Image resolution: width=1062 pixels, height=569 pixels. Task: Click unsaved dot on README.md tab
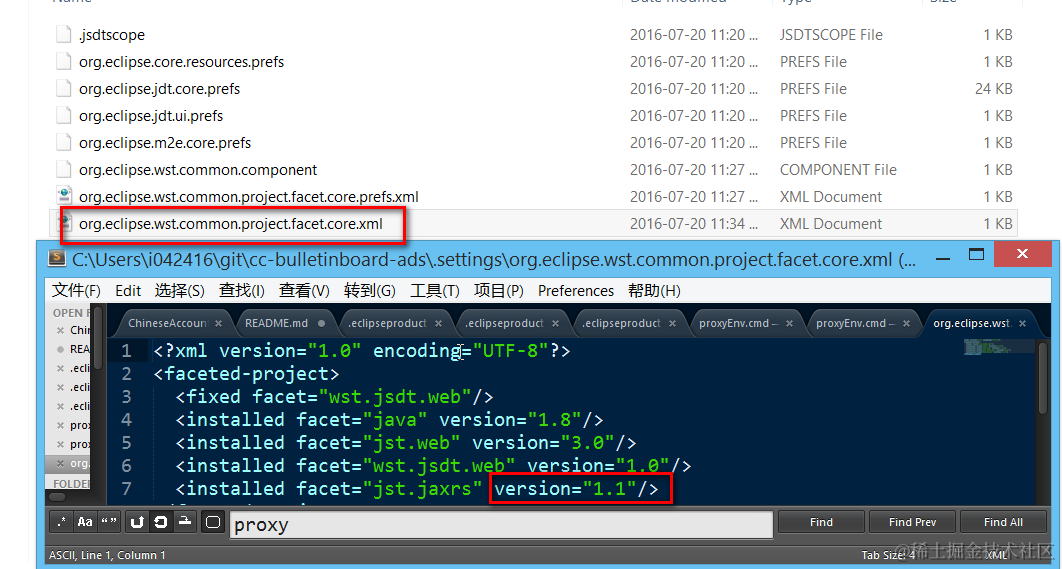tap(322, 324)
